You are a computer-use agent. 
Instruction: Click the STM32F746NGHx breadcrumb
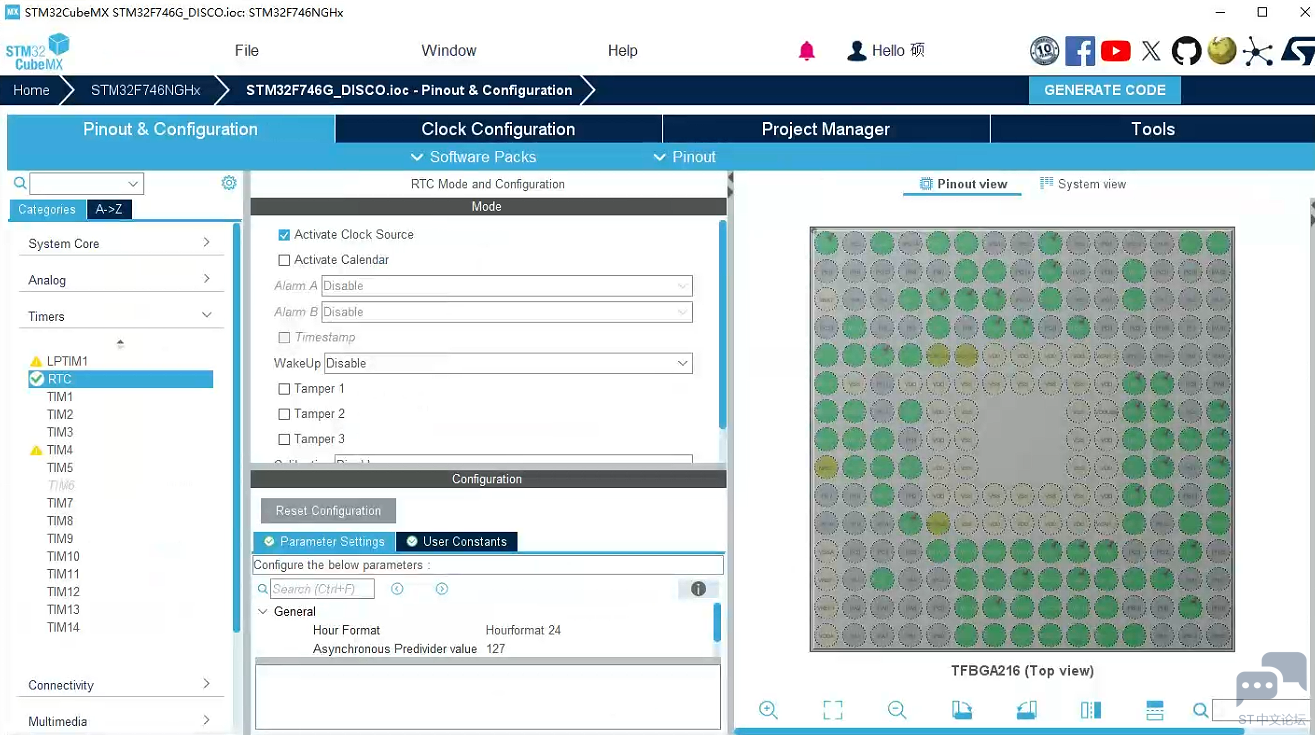point(145,90)
